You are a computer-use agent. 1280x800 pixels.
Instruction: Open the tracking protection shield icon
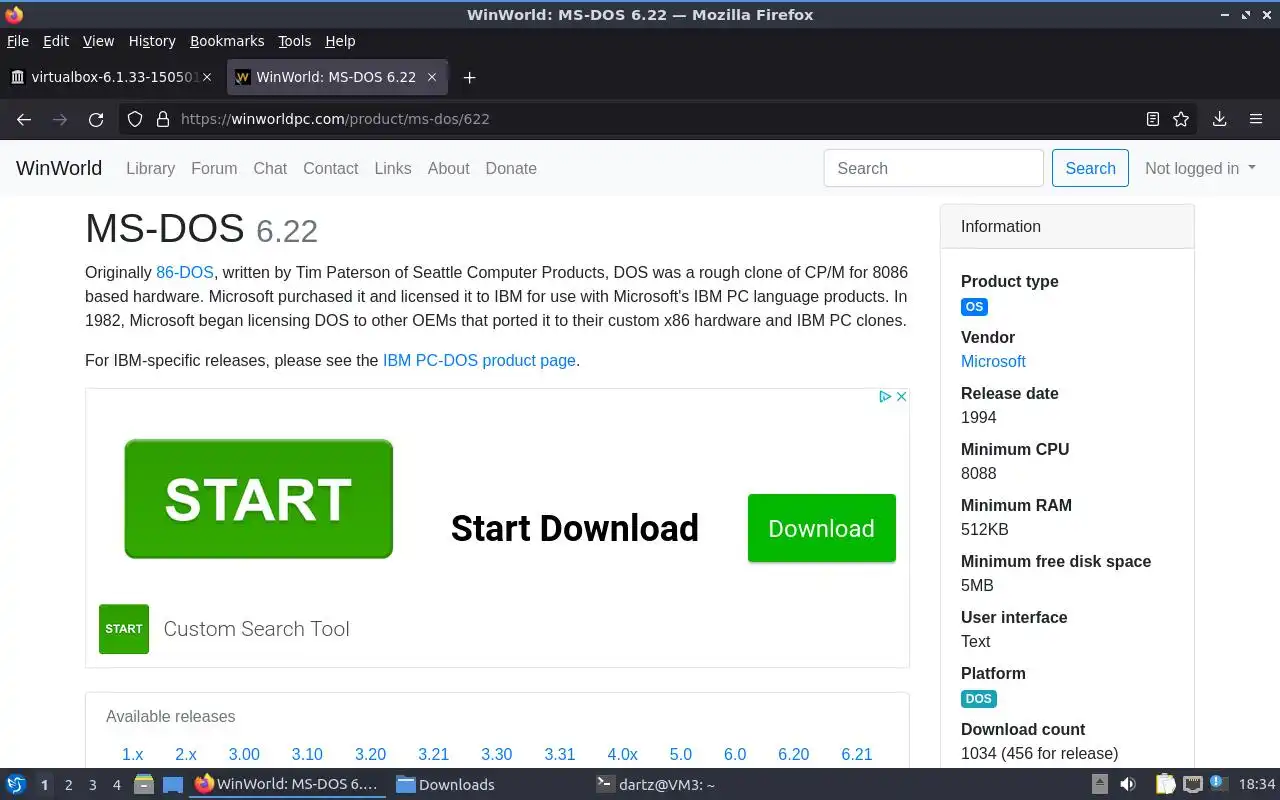point(135,119)
